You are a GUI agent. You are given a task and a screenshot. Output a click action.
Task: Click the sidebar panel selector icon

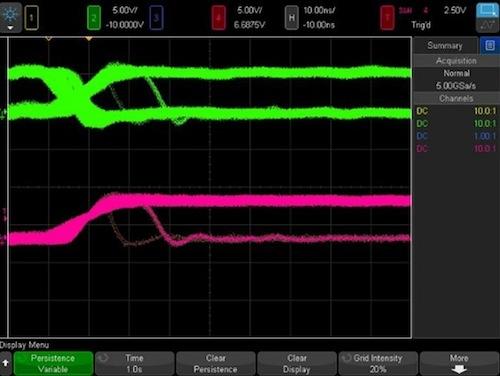pyautogui.click(x=490, y=45)
